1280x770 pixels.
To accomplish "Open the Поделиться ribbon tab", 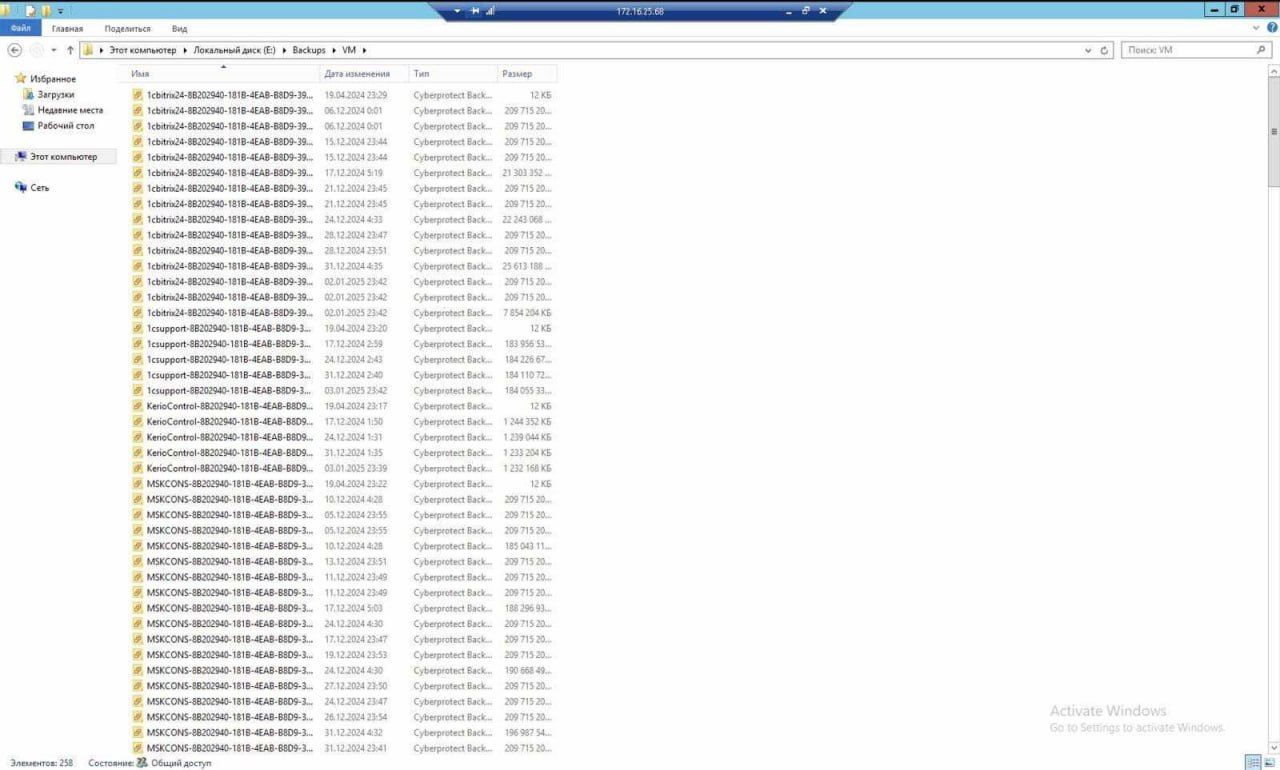I will [x=127, y=29].
